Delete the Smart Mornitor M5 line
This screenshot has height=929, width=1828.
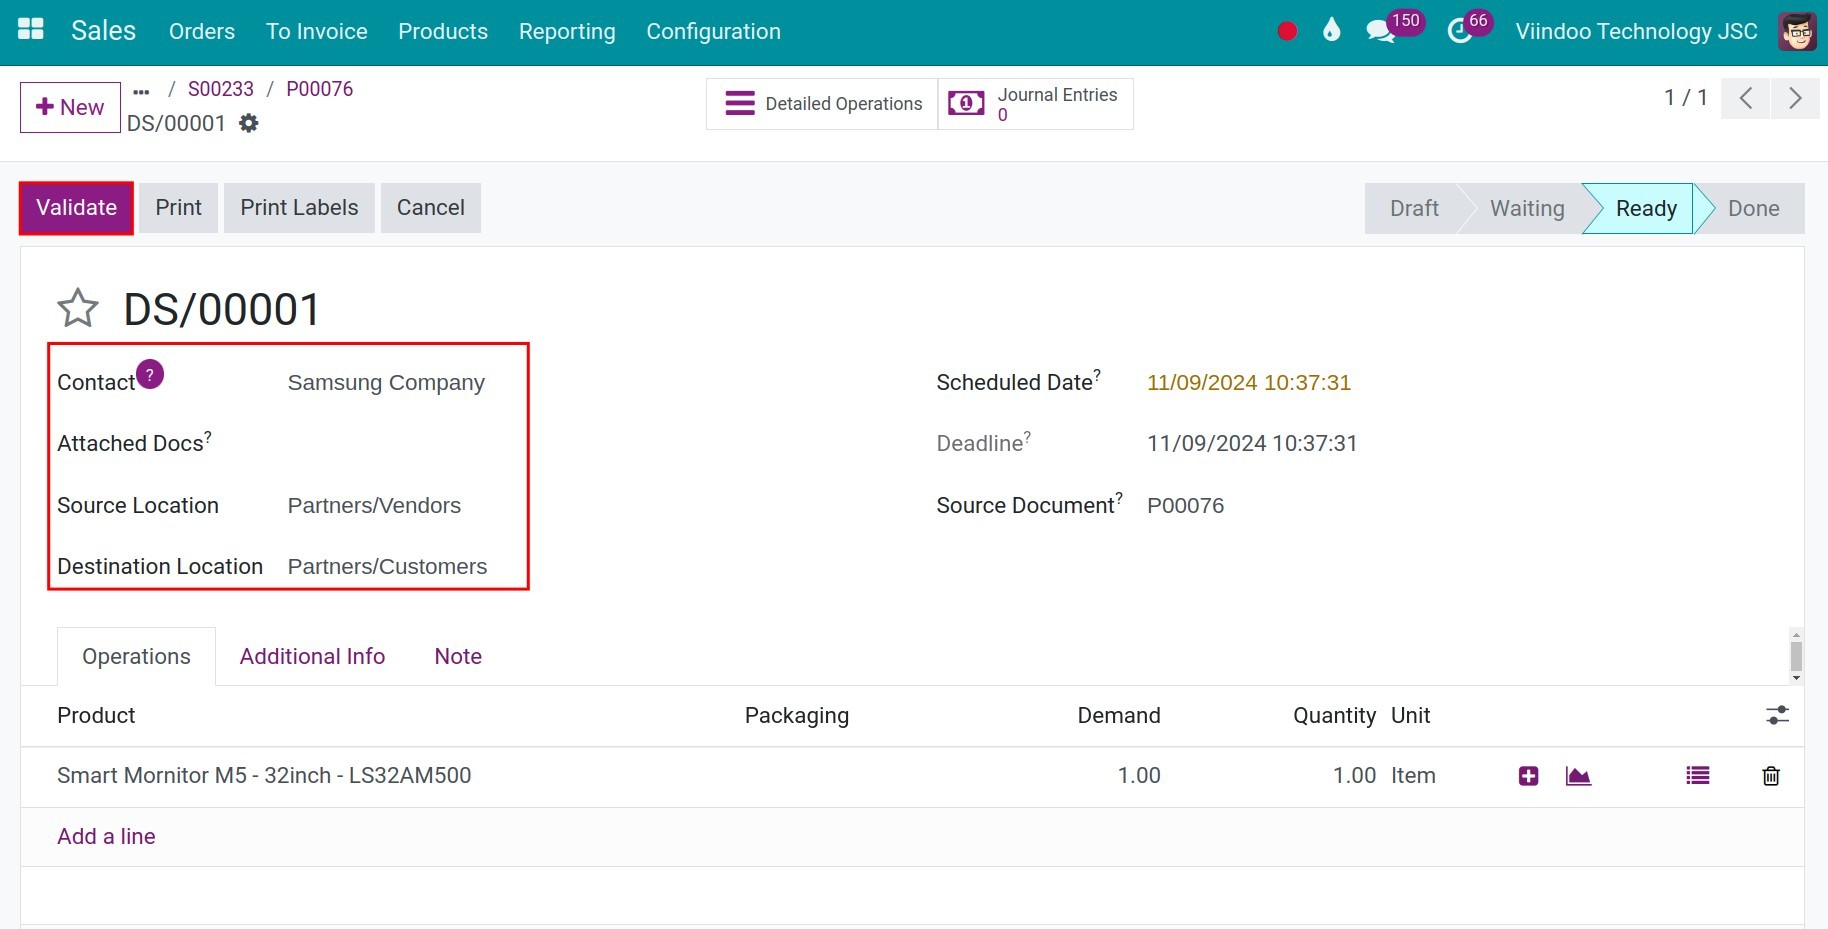click(x=1771, y=776)
